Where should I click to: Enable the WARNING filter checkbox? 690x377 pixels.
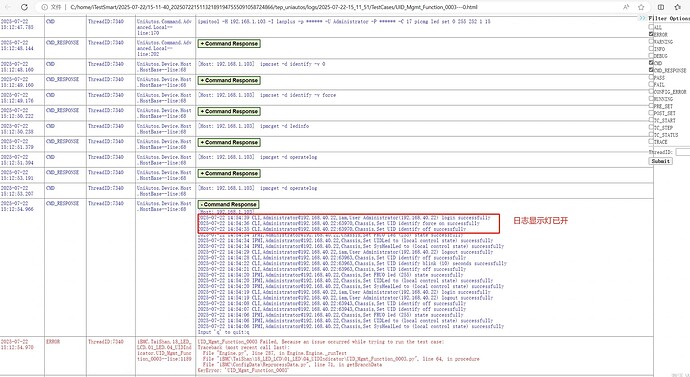click(651, 41)
